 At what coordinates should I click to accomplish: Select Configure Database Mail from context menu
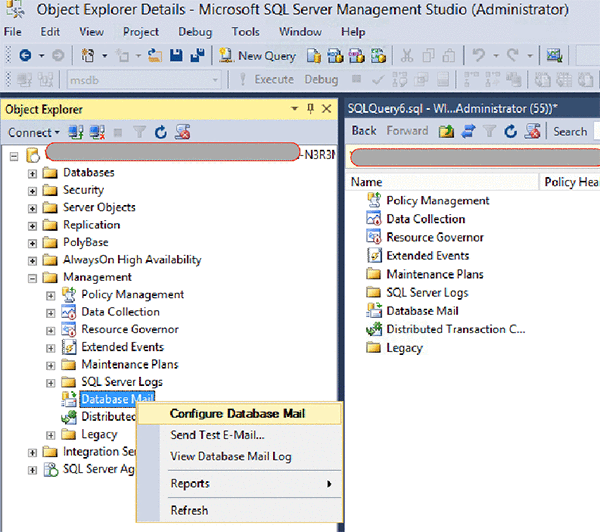(x=239, y=413)
